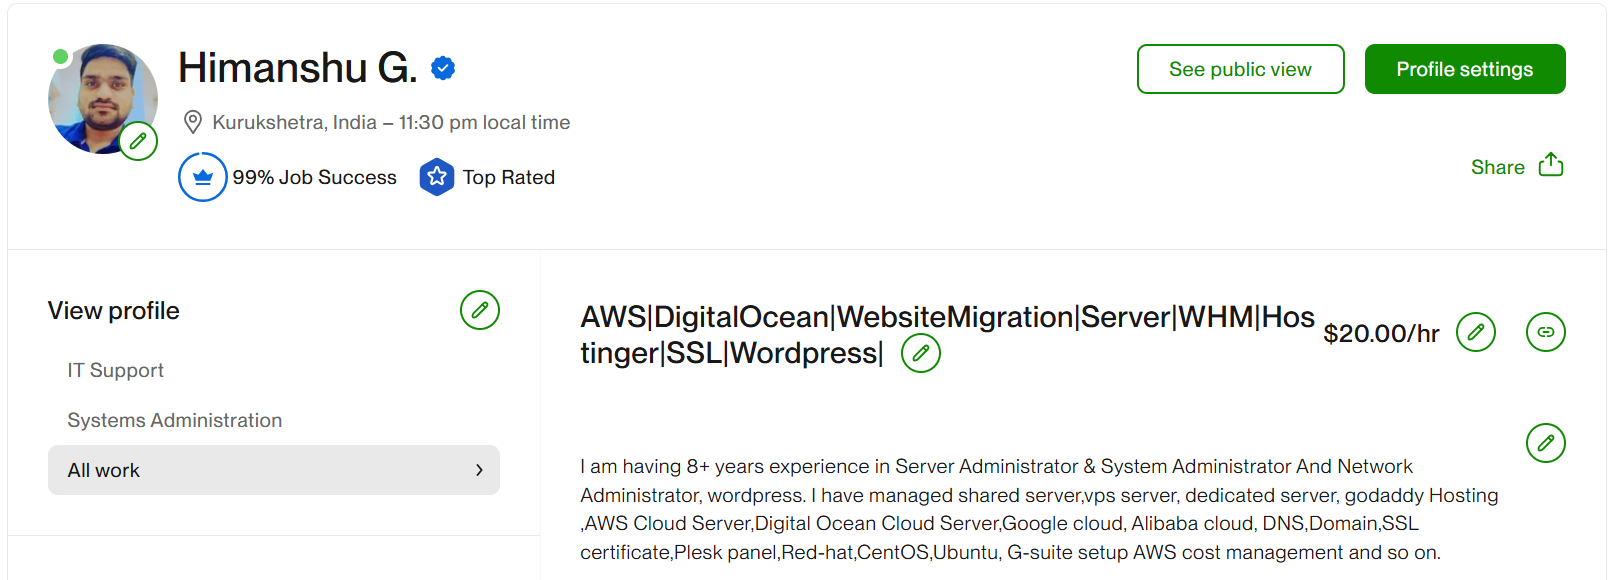1610x580 pixels.
Task: Select the IT Support profile
Action: click(116, 370)
